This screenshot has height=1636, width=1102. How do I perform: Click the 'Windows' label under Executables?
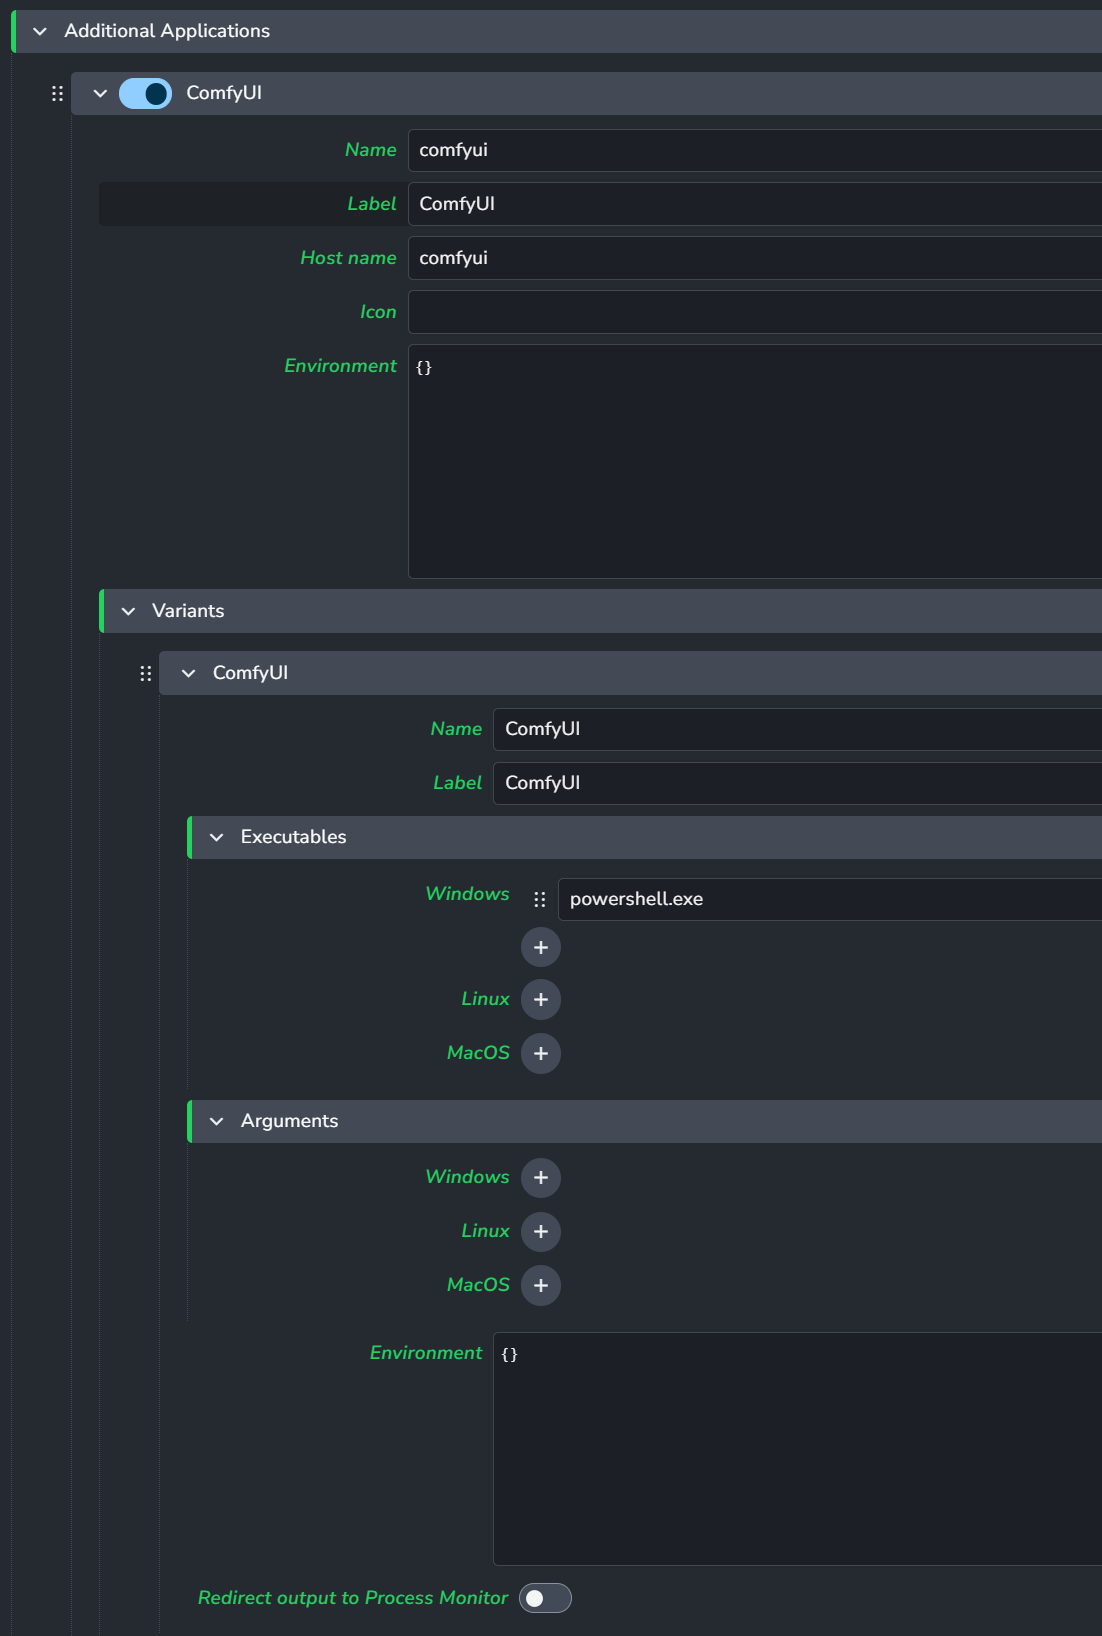[x=467, y=893]
